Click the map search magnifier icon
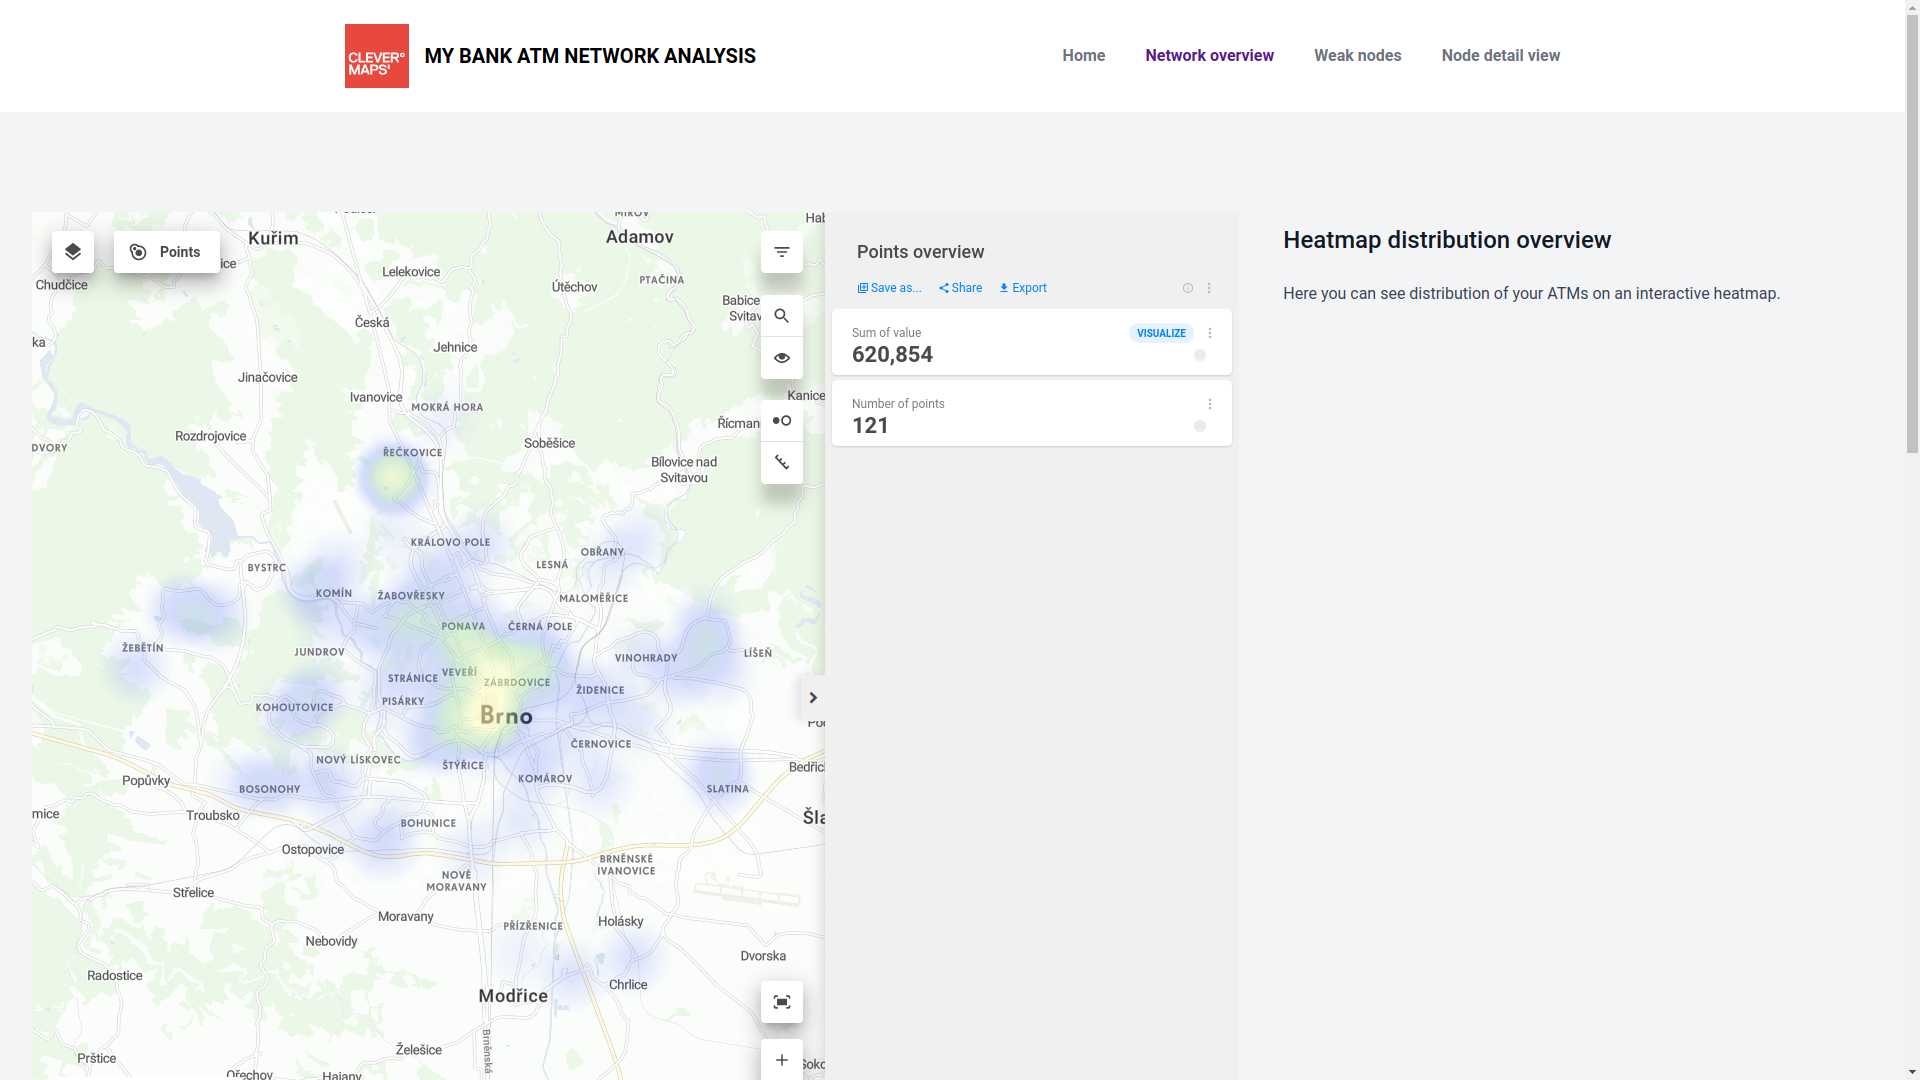Screen dimensions: 1920x1080 point(781,316)
